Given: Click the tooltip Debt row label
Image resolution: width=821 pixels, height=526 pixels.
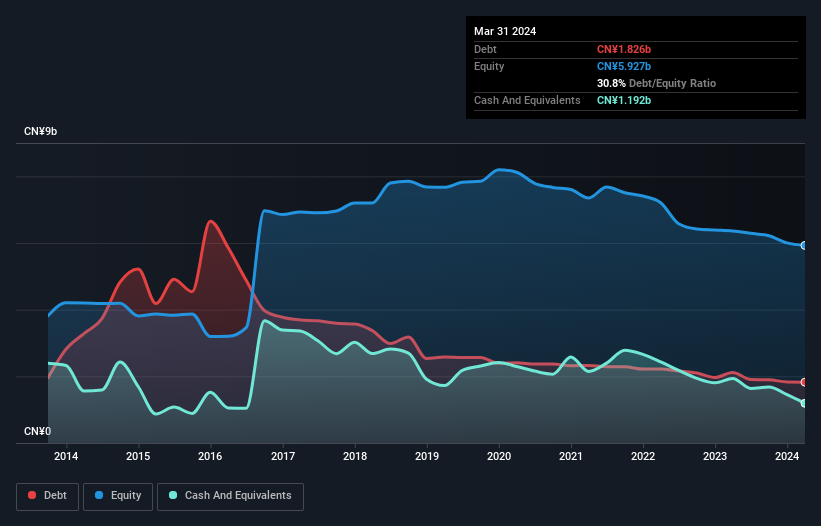Looking at the screenshot, I should (x=485, y=49).
